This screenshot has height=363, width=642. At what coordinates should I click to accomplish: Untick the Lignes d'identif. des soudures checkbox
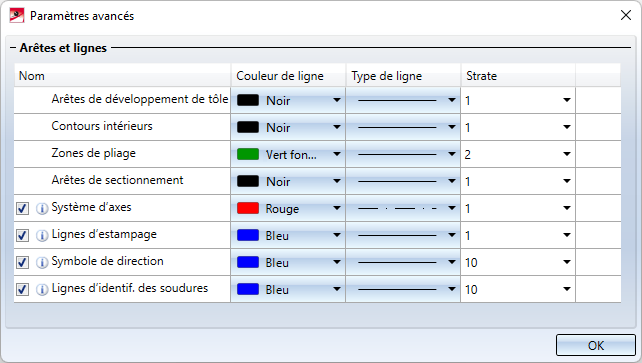pyautogui.click(x=22, y=290)
